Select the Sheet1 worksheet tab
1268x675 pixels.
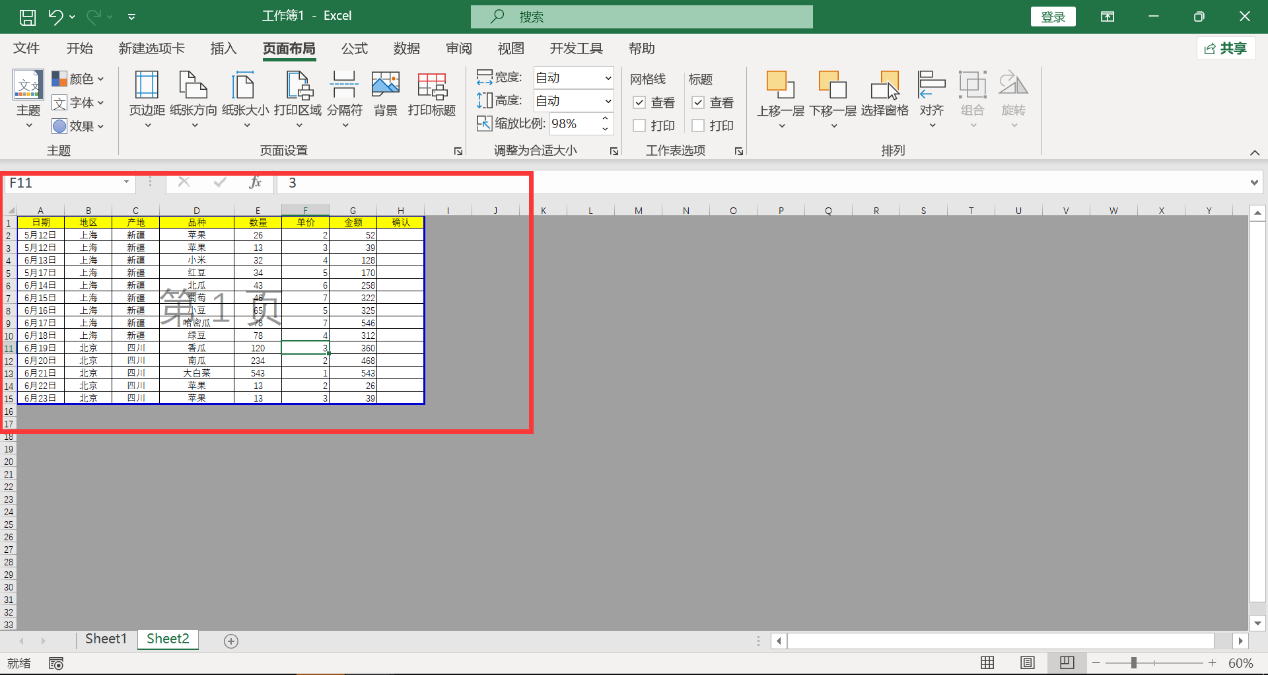click(106, 639)
